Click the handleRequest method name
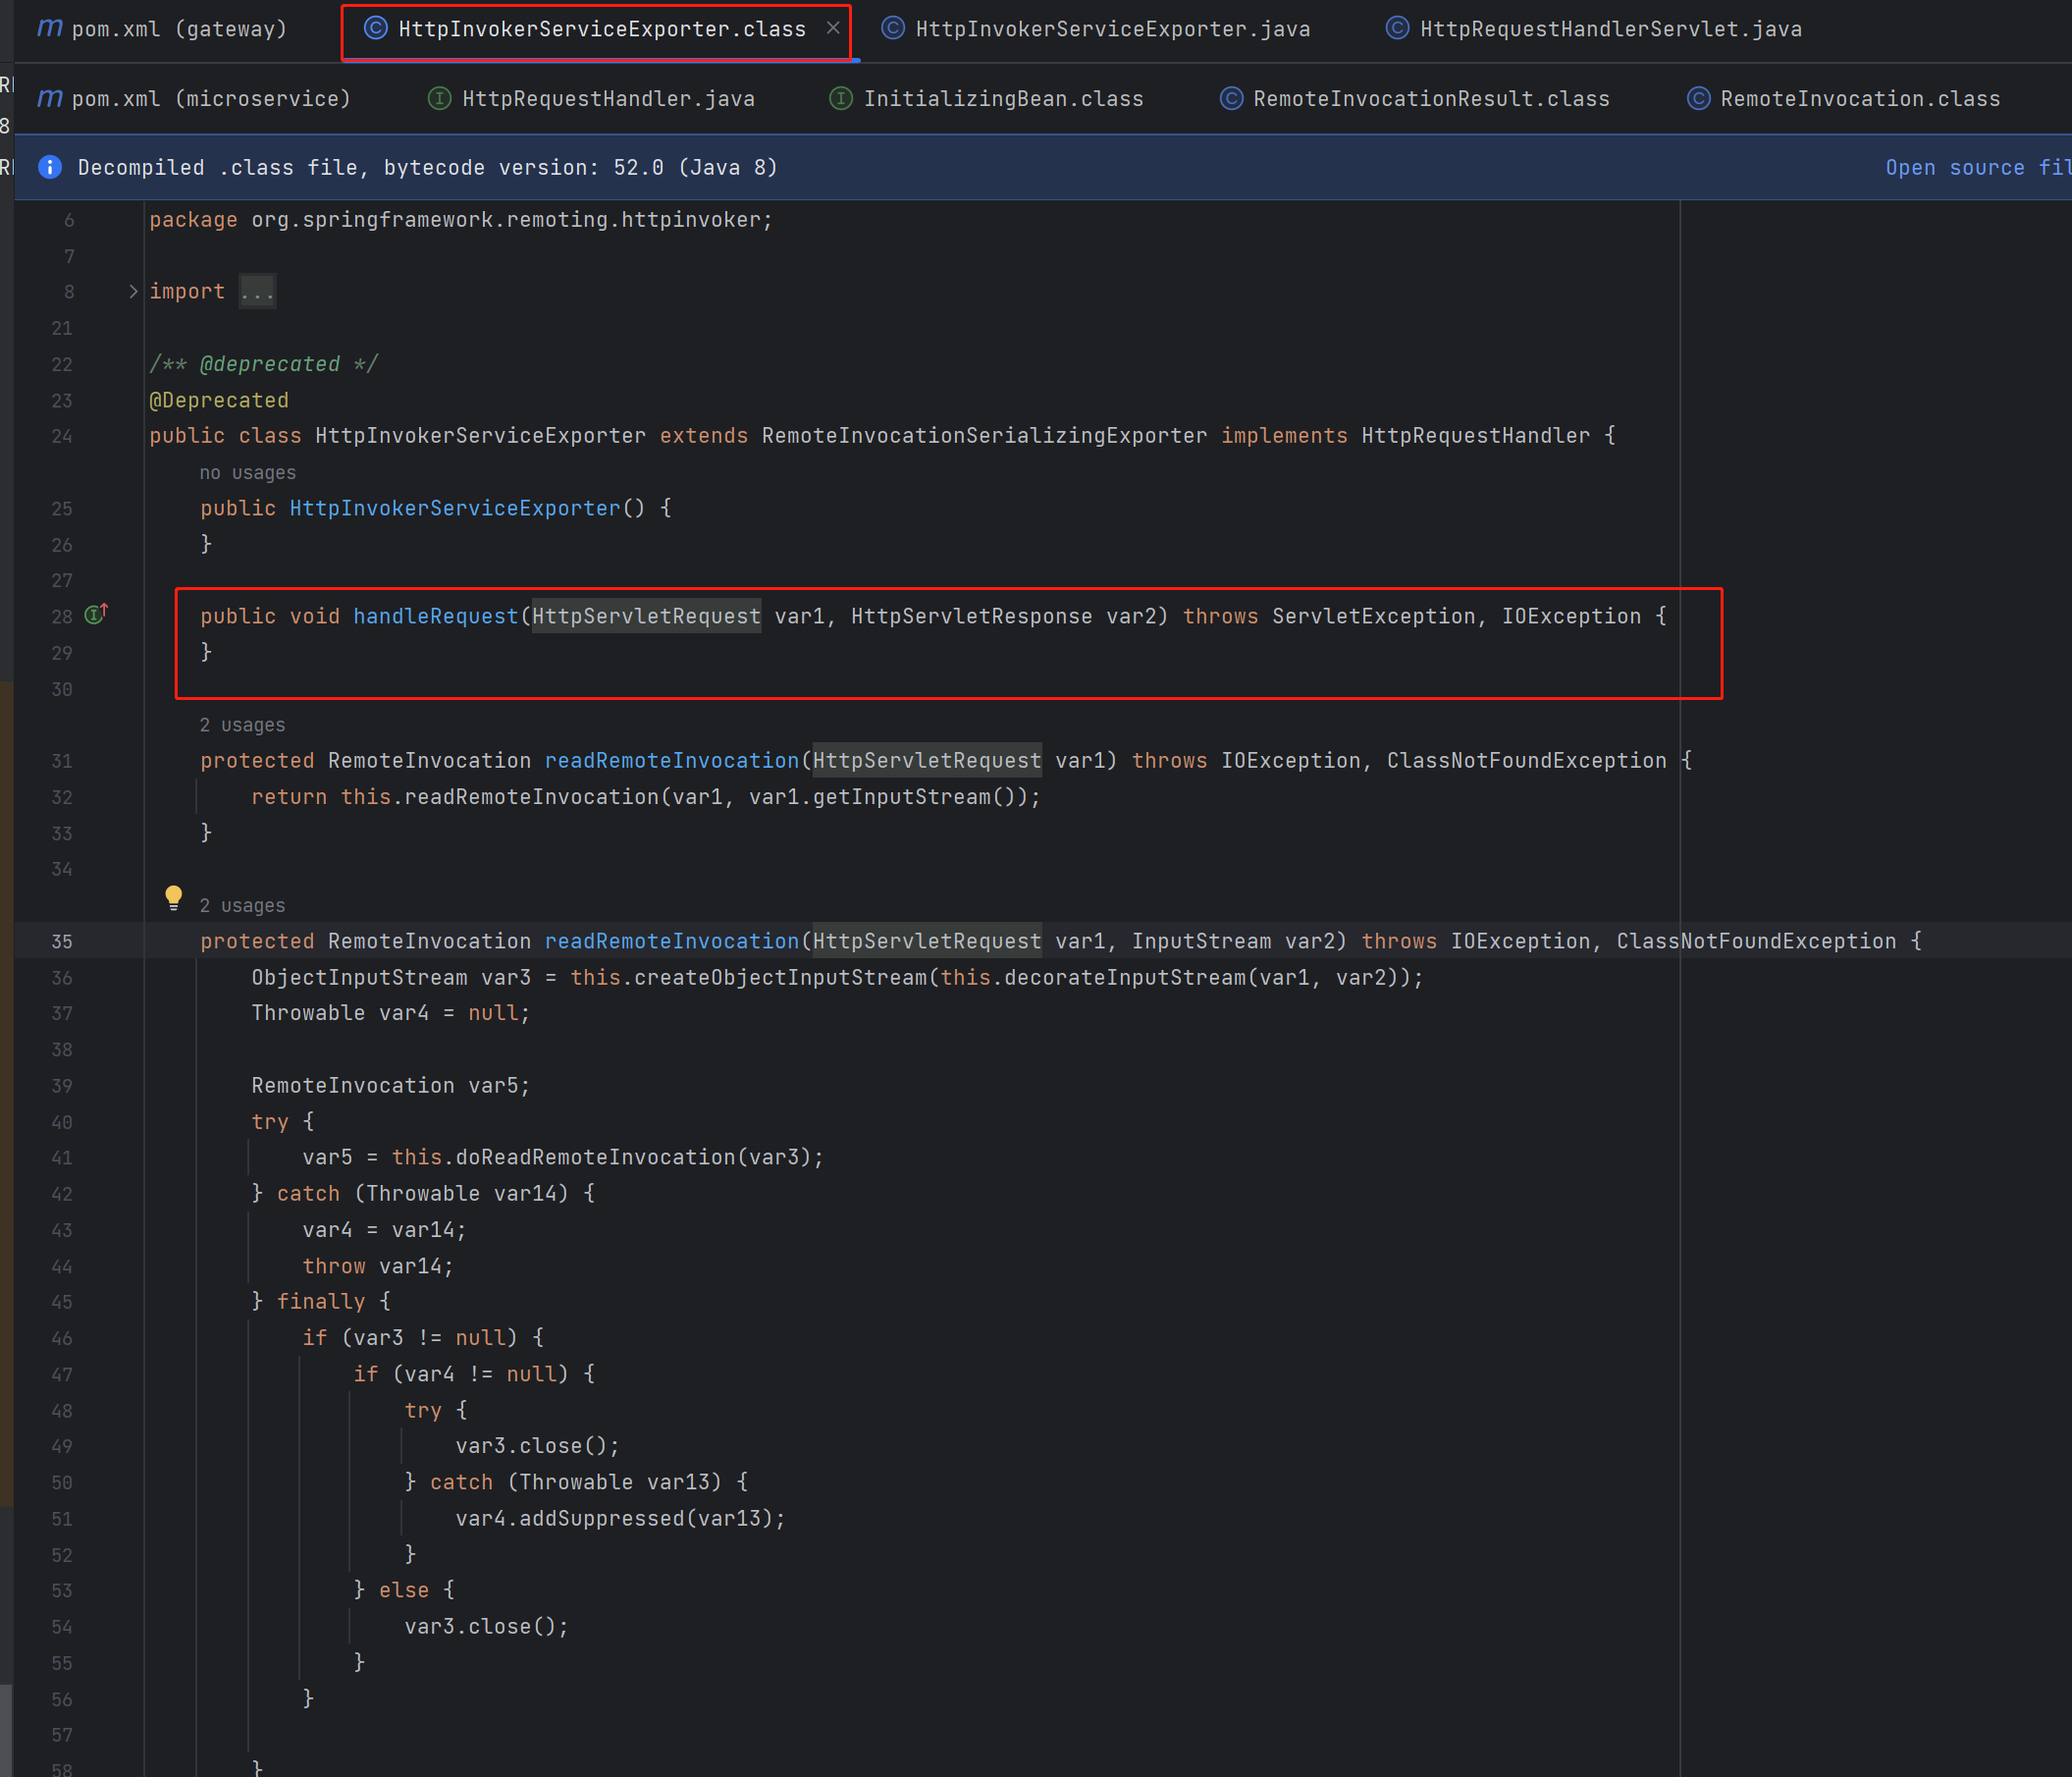Screen dimensions: 2072x1777 point(435,616)
